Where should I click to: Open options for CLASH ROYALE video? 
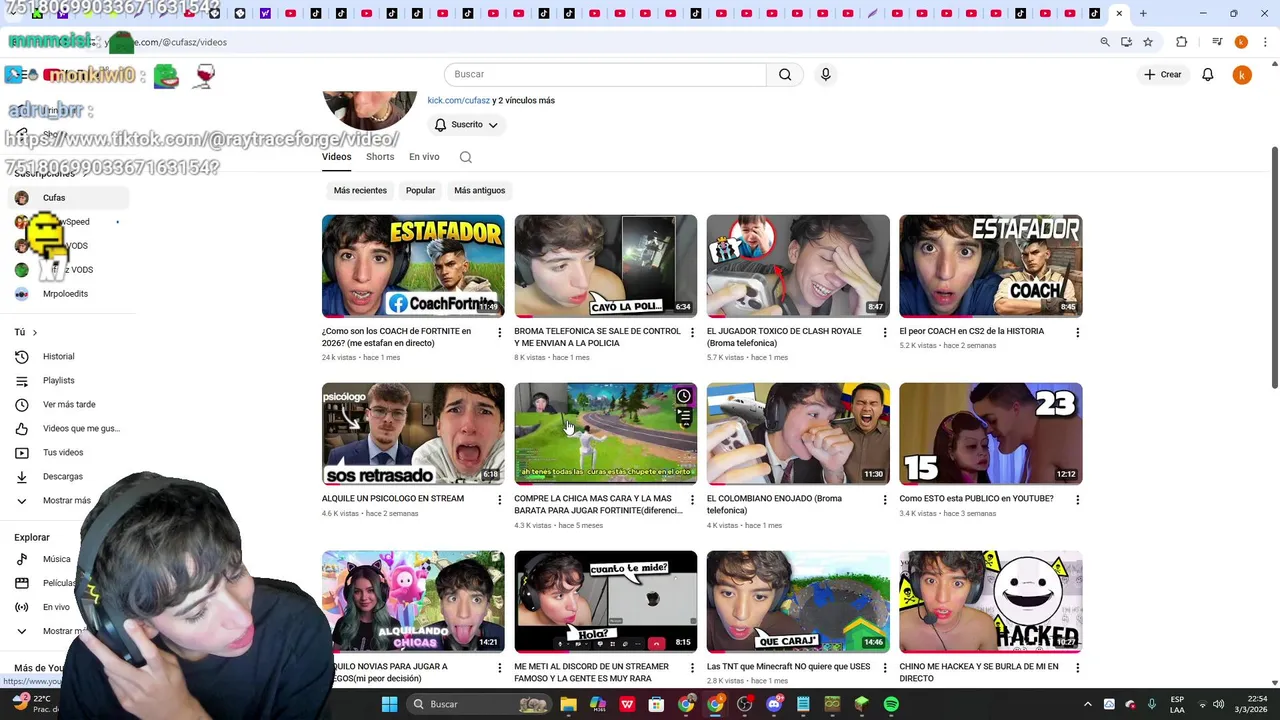click(884, 333)
